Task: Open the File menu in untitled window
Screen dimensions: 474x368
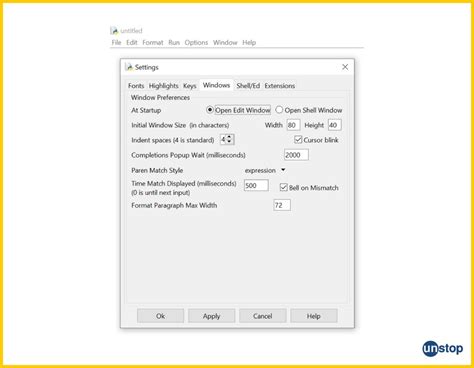Action: [116, 43]
